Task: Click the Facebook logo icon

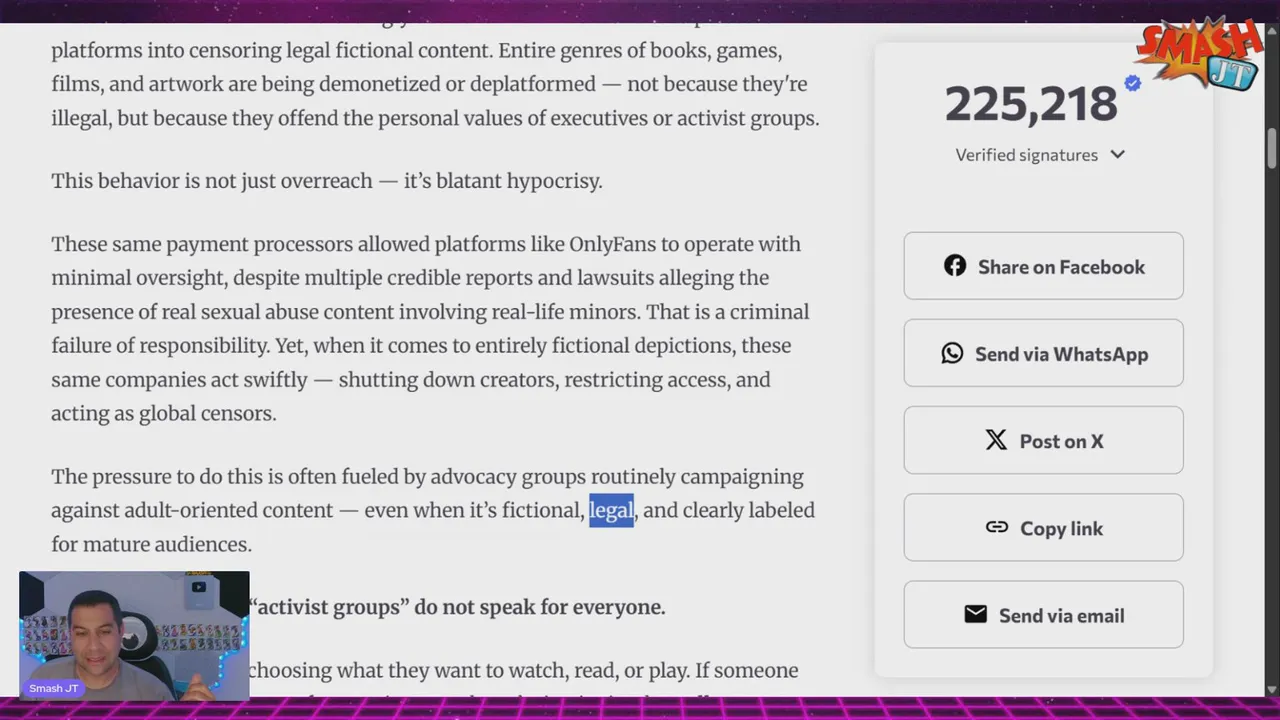Action: pos(955,266)
